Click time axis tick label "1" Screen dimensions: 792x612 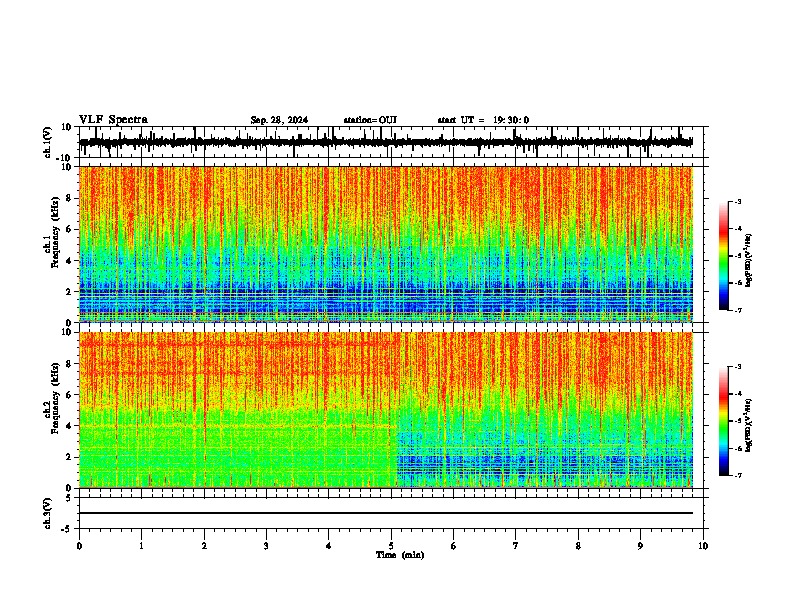coord(141,546)
